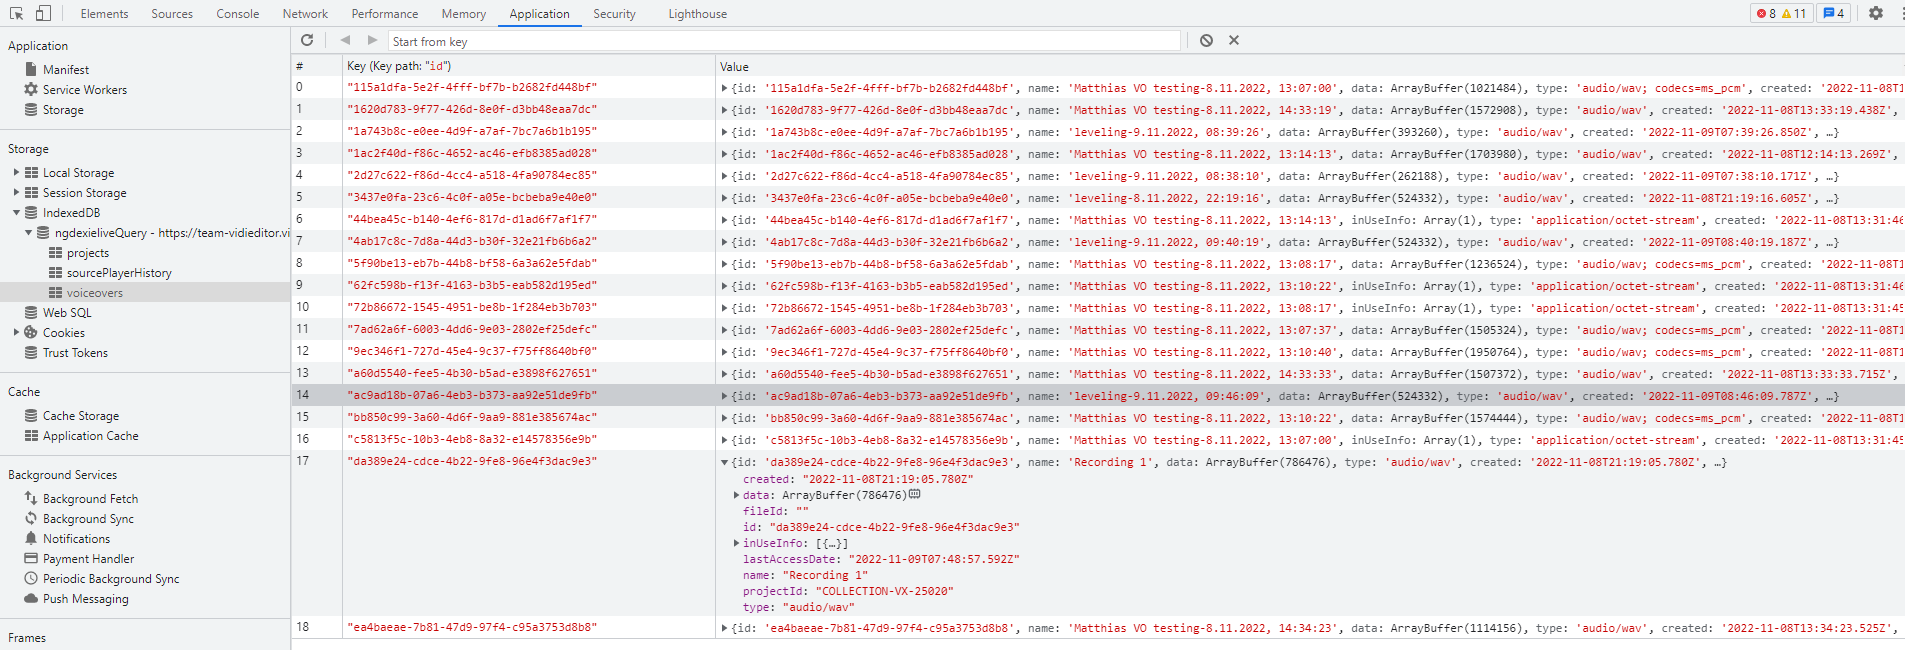Go to next page arrow

(372, 40)
